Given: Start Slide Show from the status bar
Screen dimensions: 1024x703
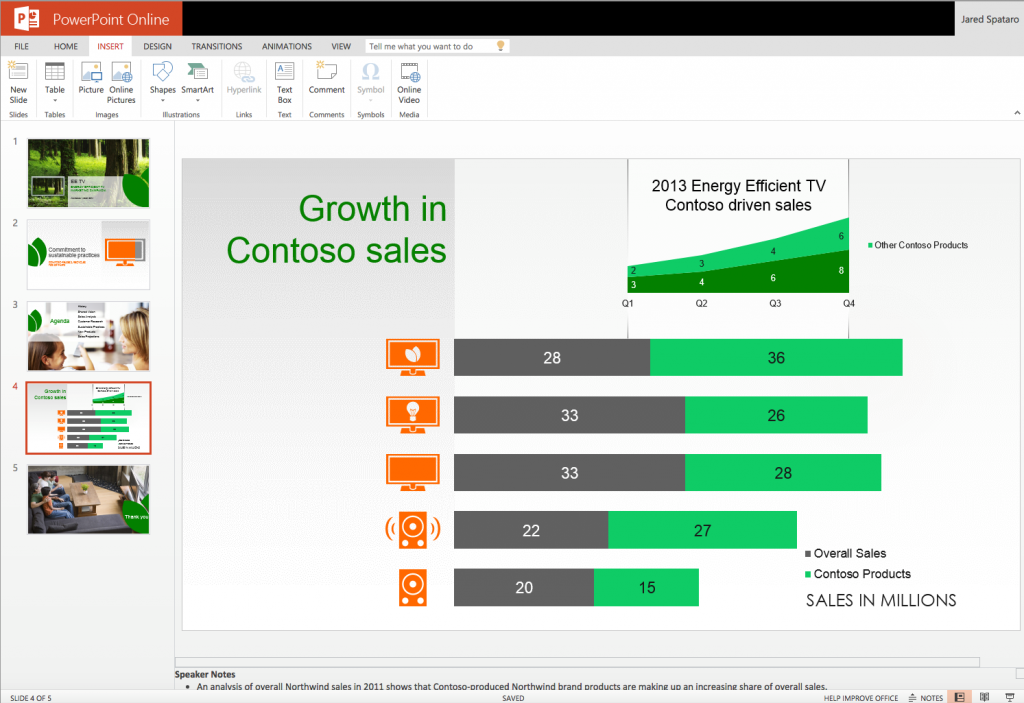Looking at the screenshot, I should click(1010, 696).
